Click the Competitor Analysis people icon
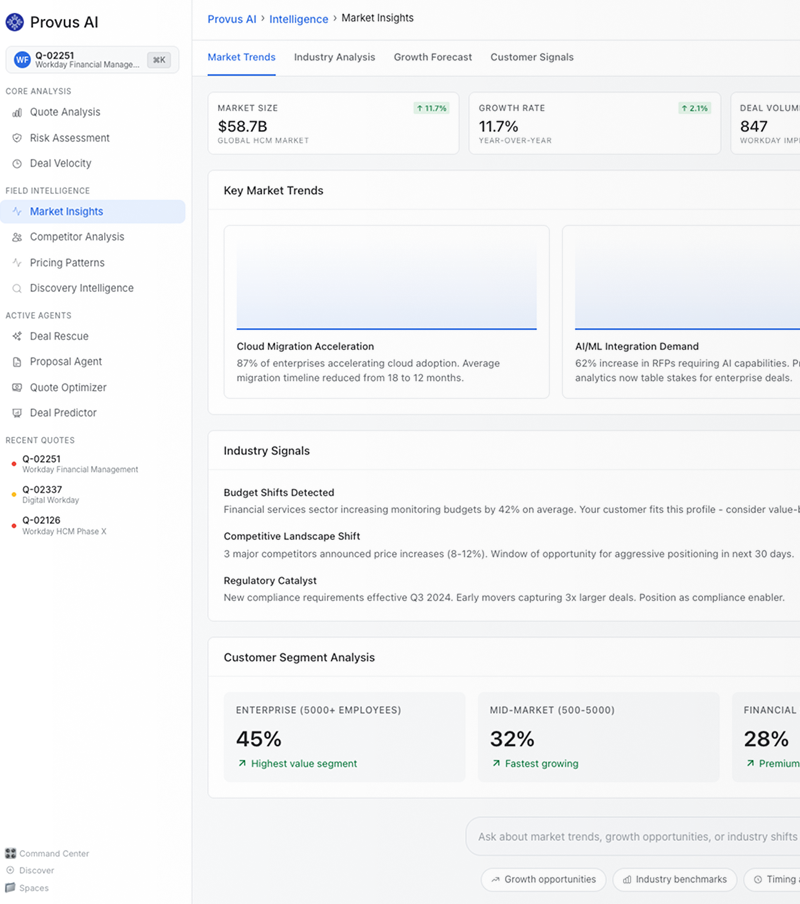800x904 pixels. click(x=17, y=238)
